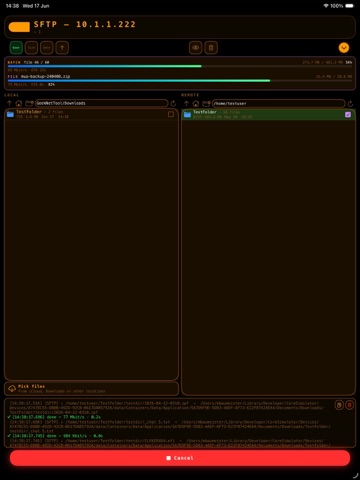
Task: Clear the log with red trash icon
Action: coord(350,405)
